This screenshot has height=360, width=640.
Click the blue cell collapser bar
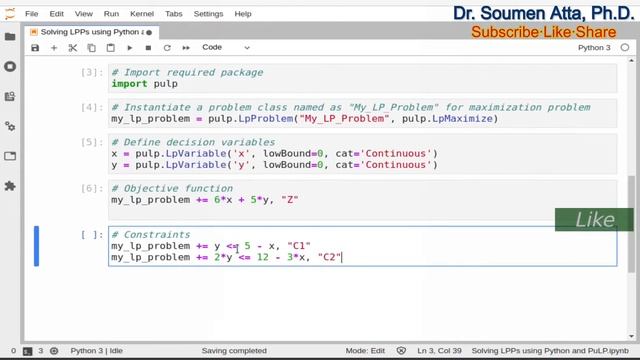click(x=36, y=246)
